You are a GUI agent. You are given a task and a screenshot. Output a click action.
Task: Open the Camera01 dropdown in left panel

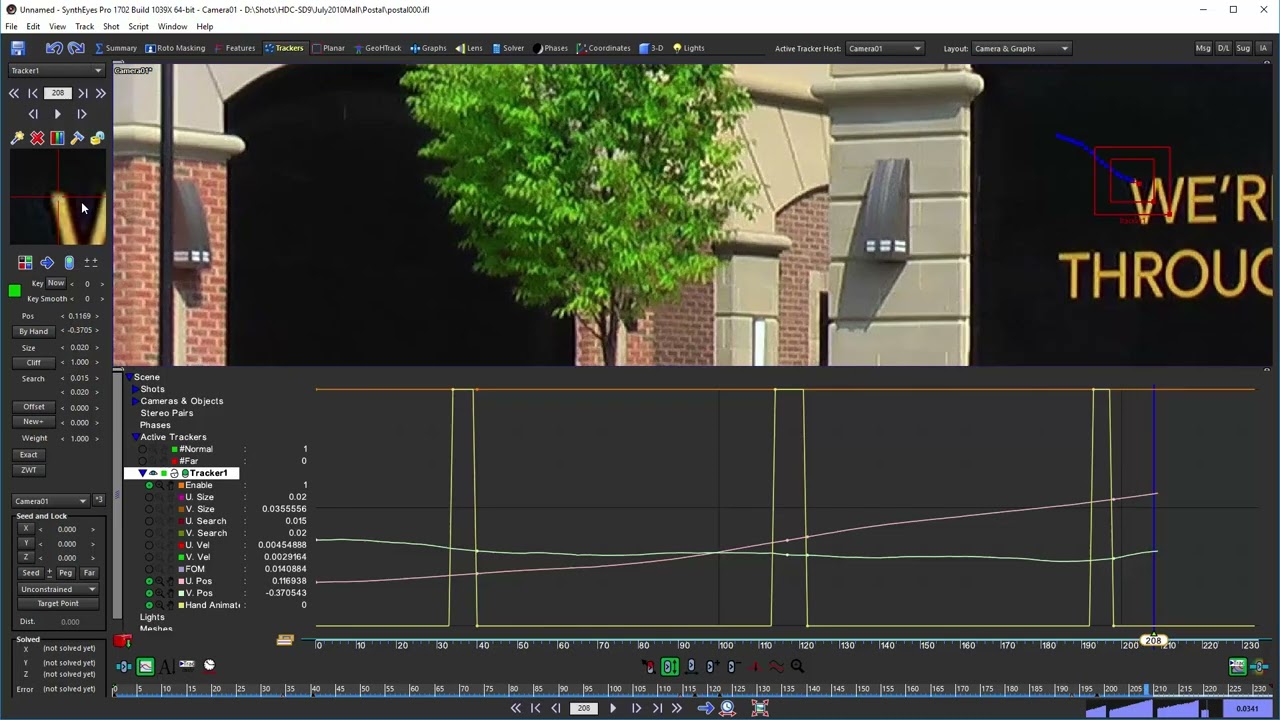50,501
